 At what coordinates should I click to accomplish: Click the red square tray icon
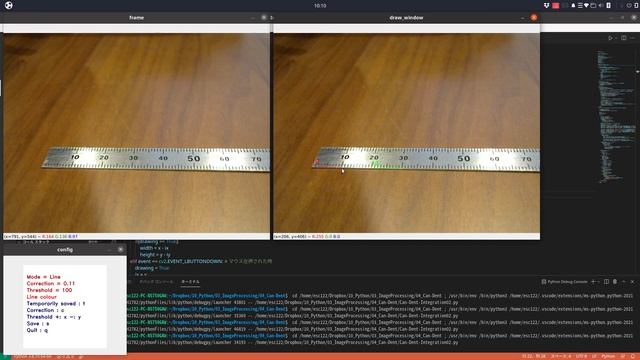click(556, 5)
